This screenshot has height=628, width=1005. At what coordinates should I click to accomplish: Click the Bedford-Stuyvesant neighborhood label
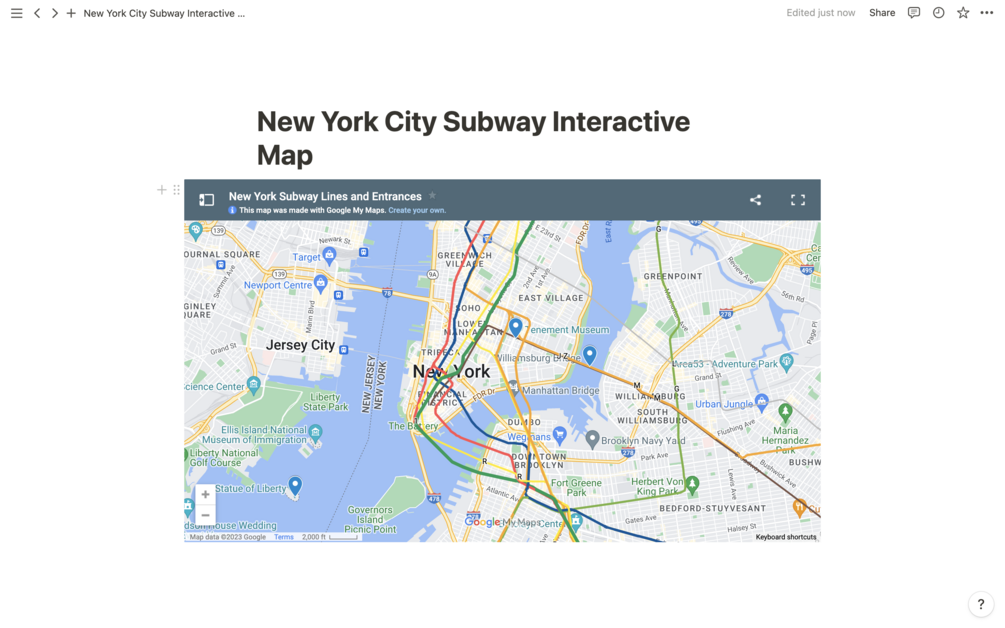click(x=713, y=508)
